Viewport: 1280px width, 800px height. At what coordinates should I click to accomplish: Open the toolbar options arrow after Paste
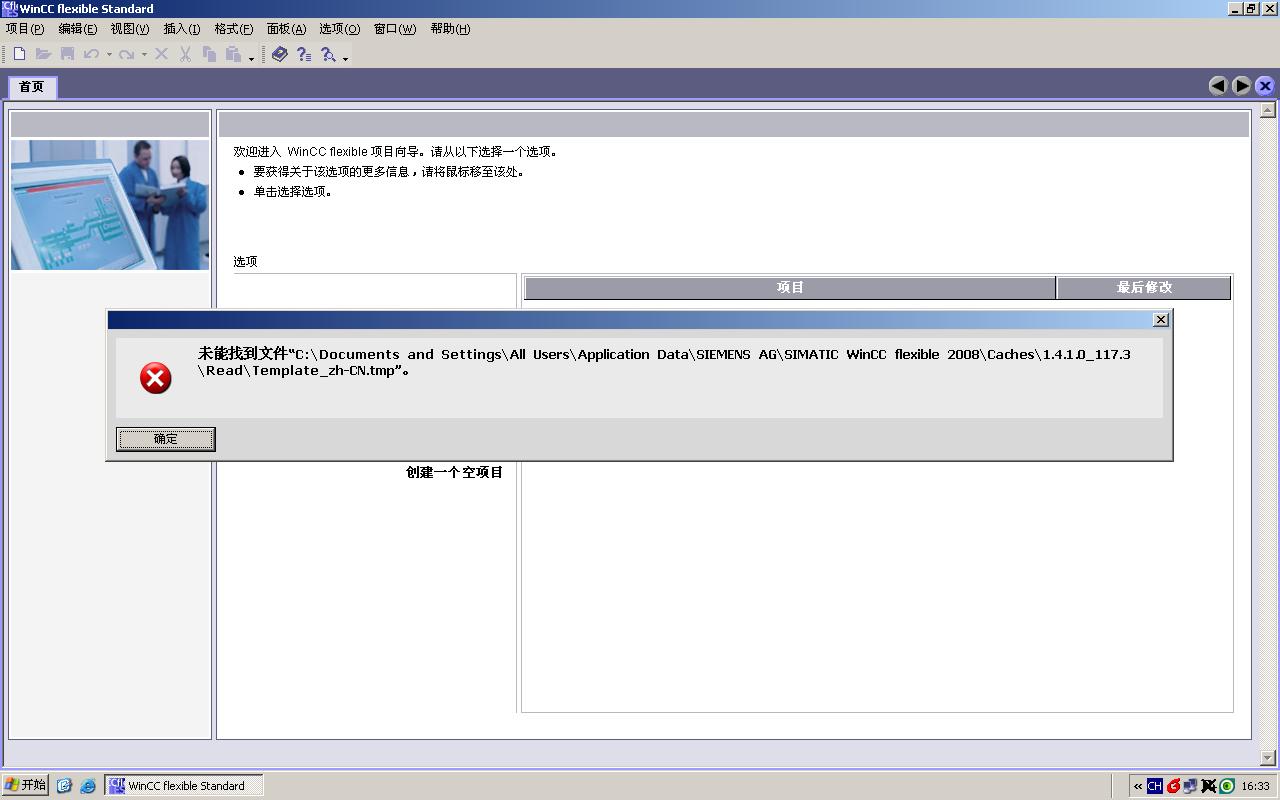[251, 57]
